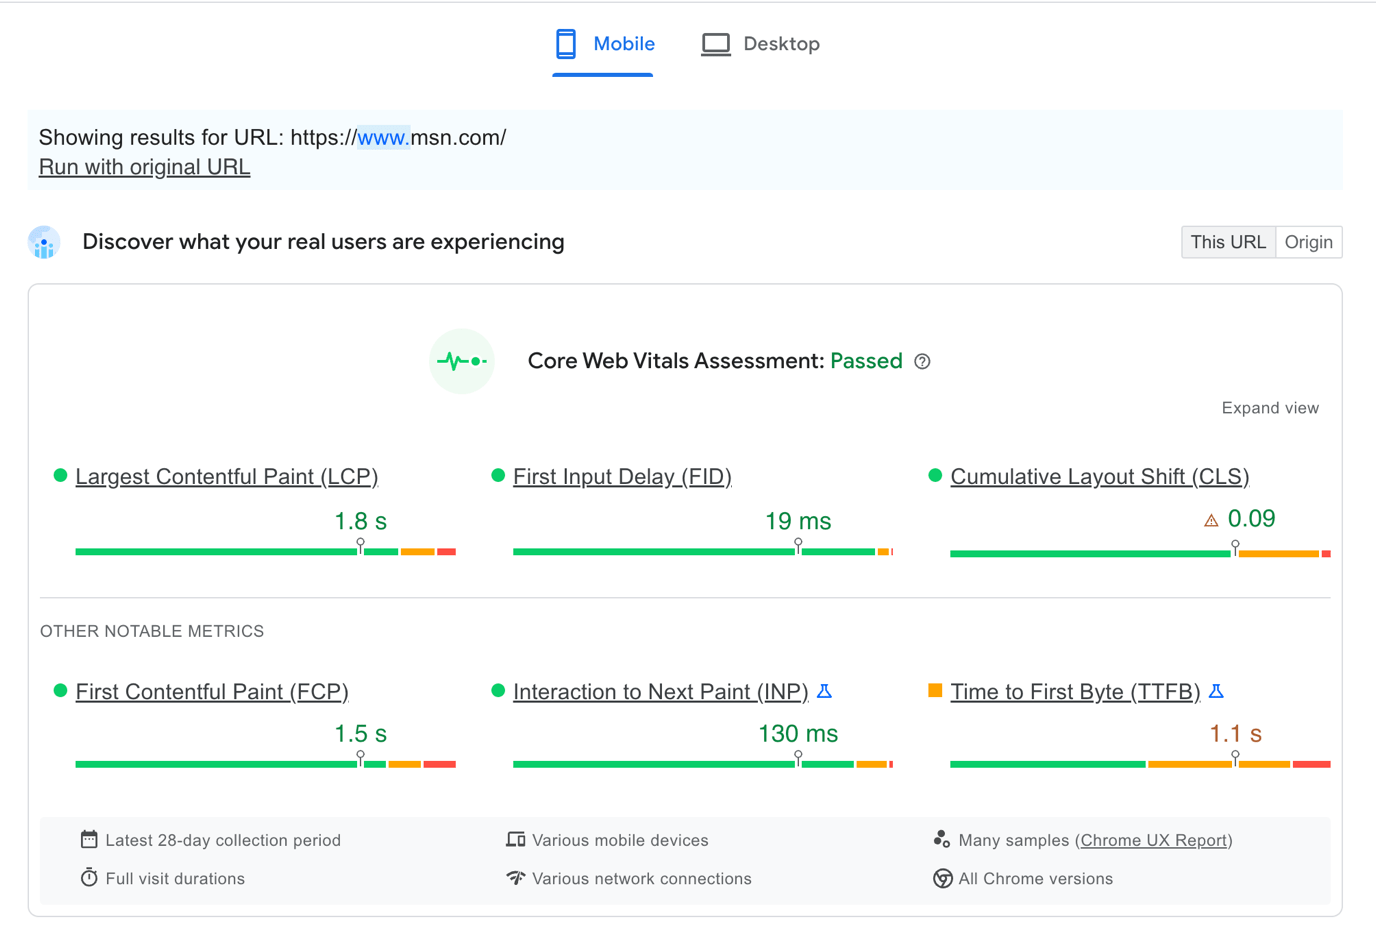Click the experimental flask icon beside INP
Image resolution: width=1376 pixels, height=931 pixels.
tap(825, 691)
